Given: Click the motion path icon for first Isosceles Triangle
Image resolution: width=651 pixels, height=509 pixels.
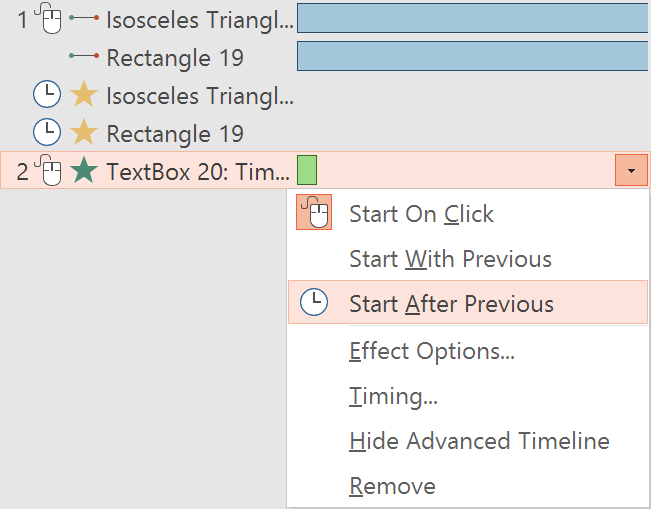Looking at the screenshot, I should click(x=84, y=18).
